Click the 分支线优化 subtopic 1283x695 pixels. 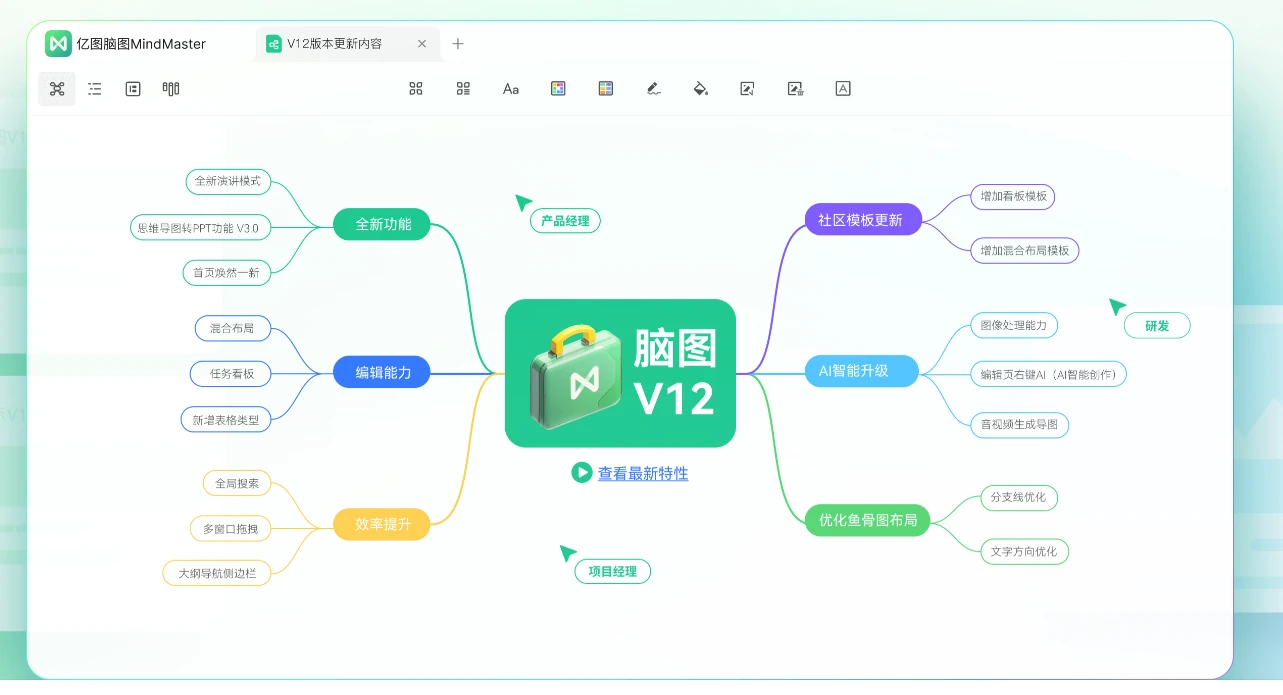coord(1019,497)
